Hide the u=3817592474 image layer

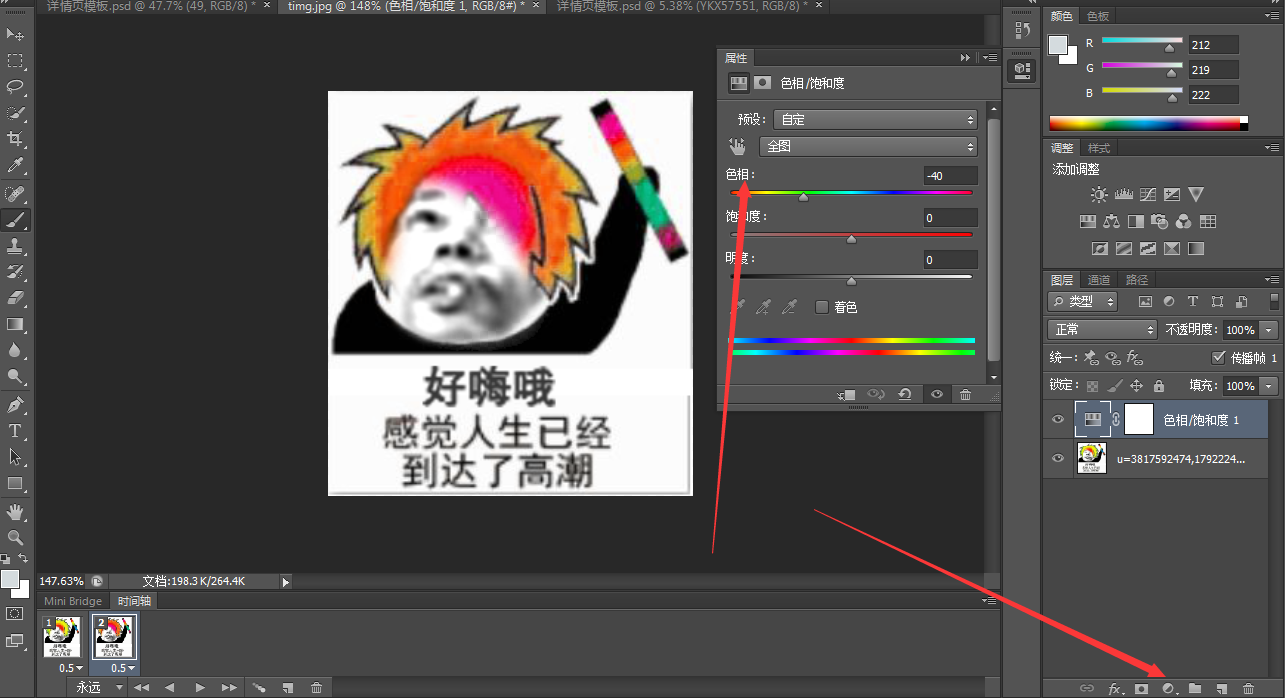(x=1058, y=458)
